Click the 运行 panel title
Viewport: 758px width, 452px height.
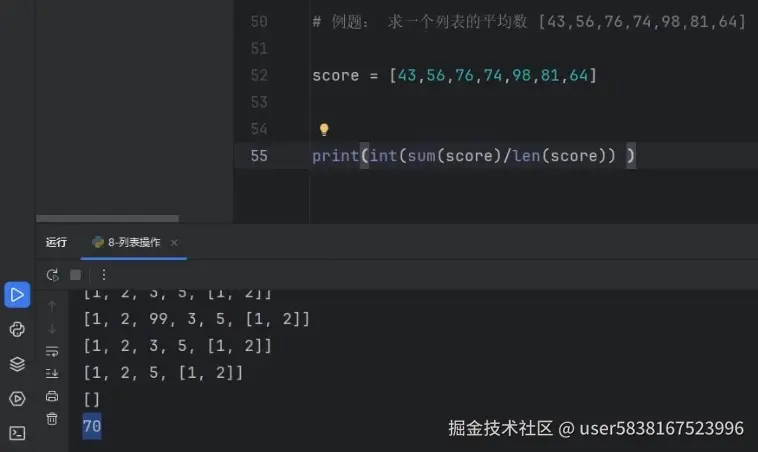coord(56,242)
